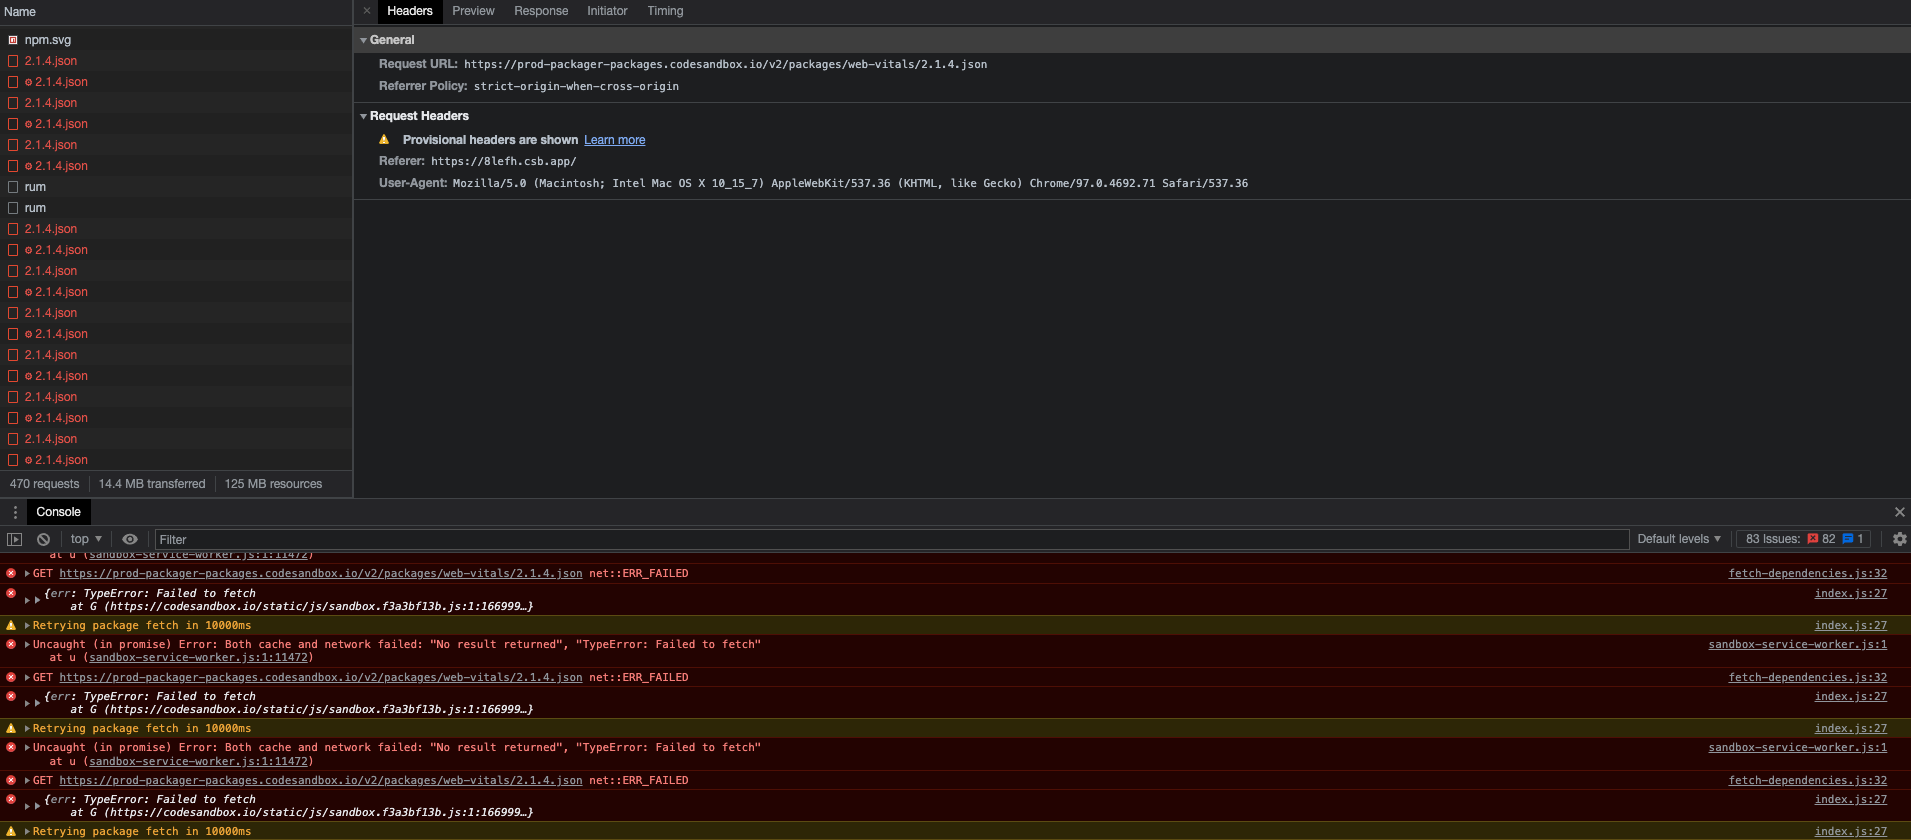
Task: Open the Preview tab
Action: coord(473,11)
